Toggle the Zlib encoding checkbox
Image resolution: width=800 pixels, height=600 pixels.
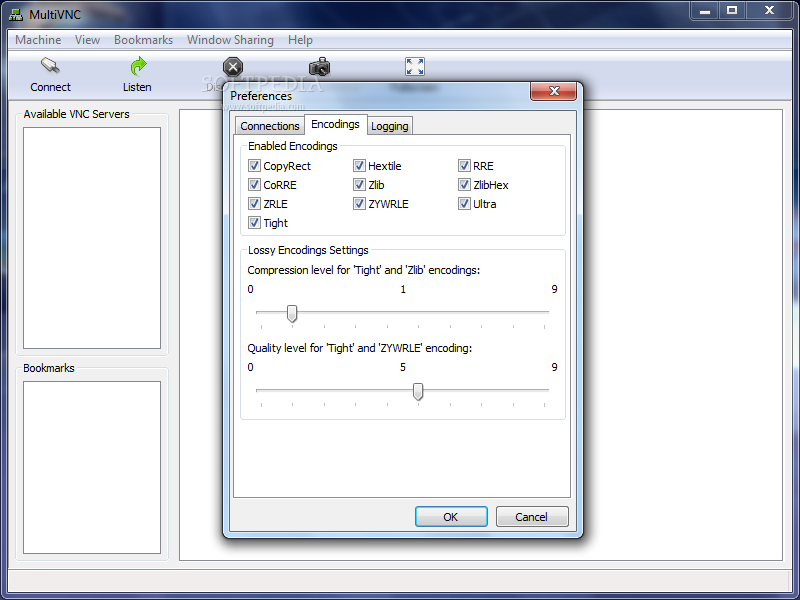tap(359, 184)
